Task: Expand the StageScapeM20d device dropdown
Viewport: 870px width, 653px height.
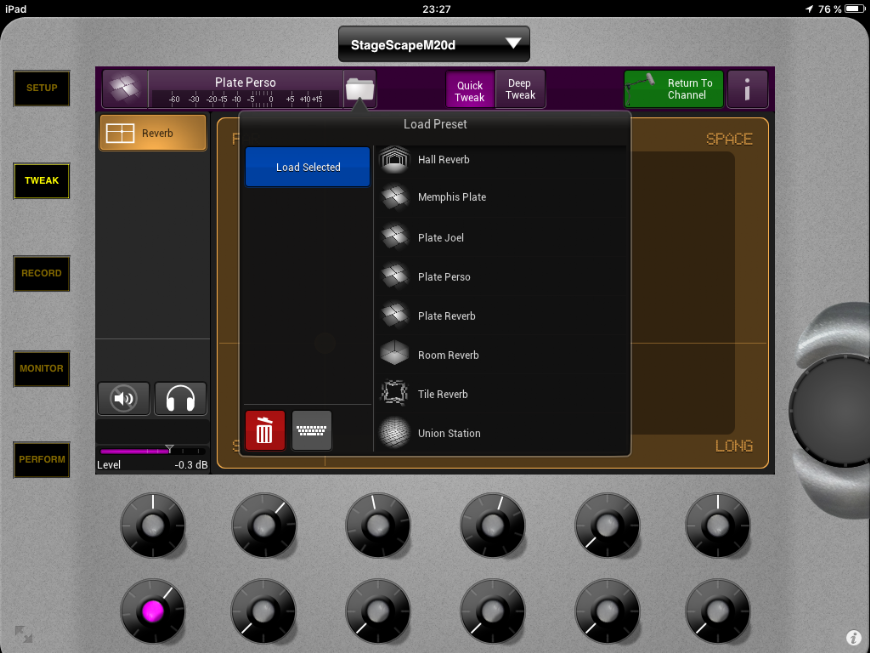Action: pyautogui.click(x=434, y=44)
